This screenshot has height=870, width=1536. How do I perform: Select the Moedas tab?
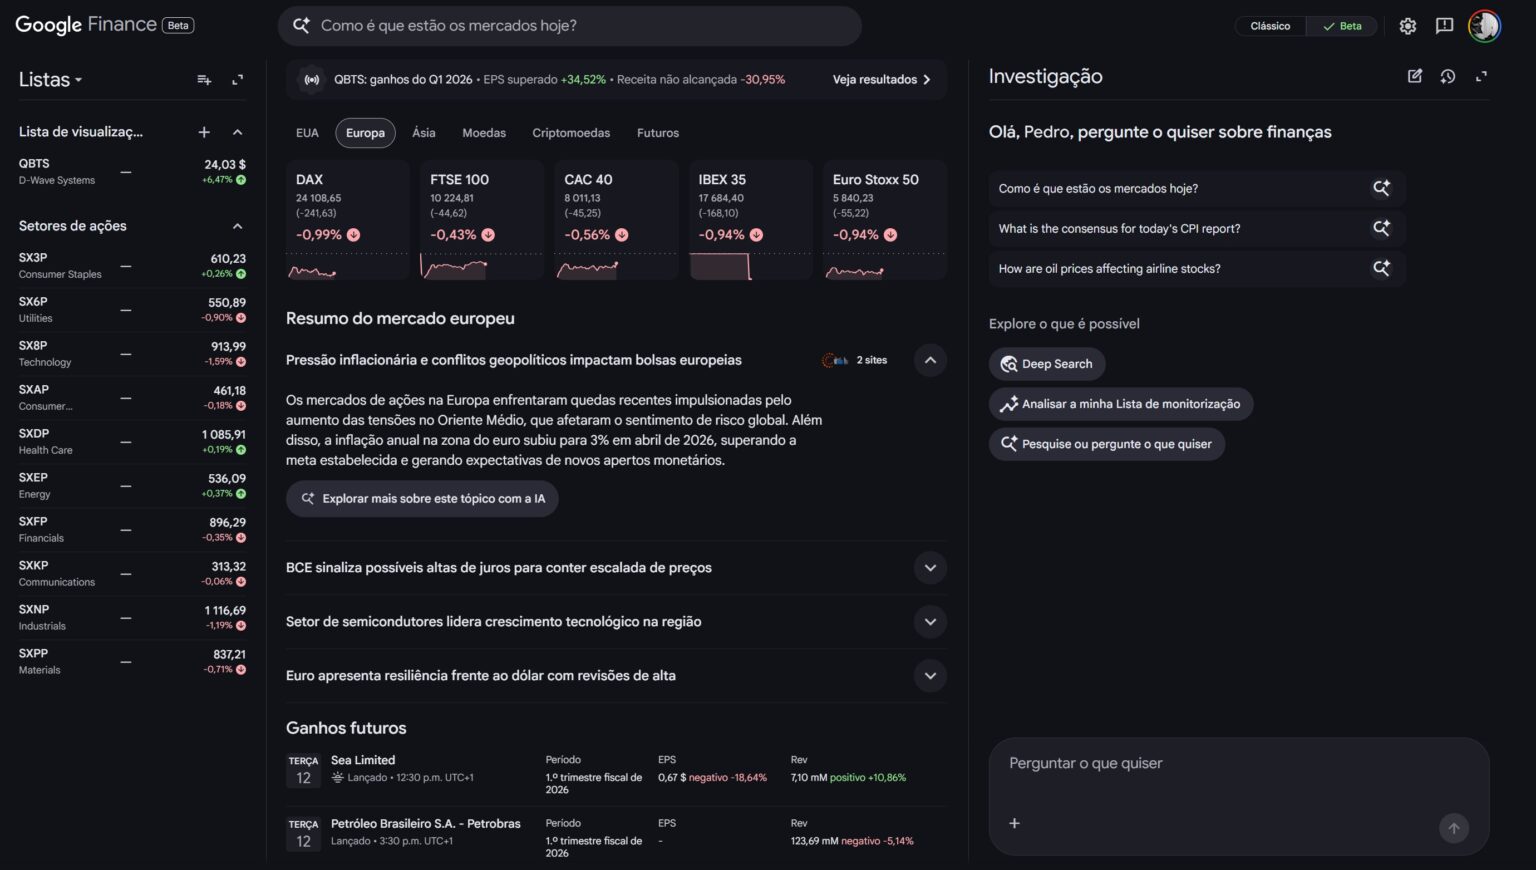pyautogui.click(x=484, y=133)
